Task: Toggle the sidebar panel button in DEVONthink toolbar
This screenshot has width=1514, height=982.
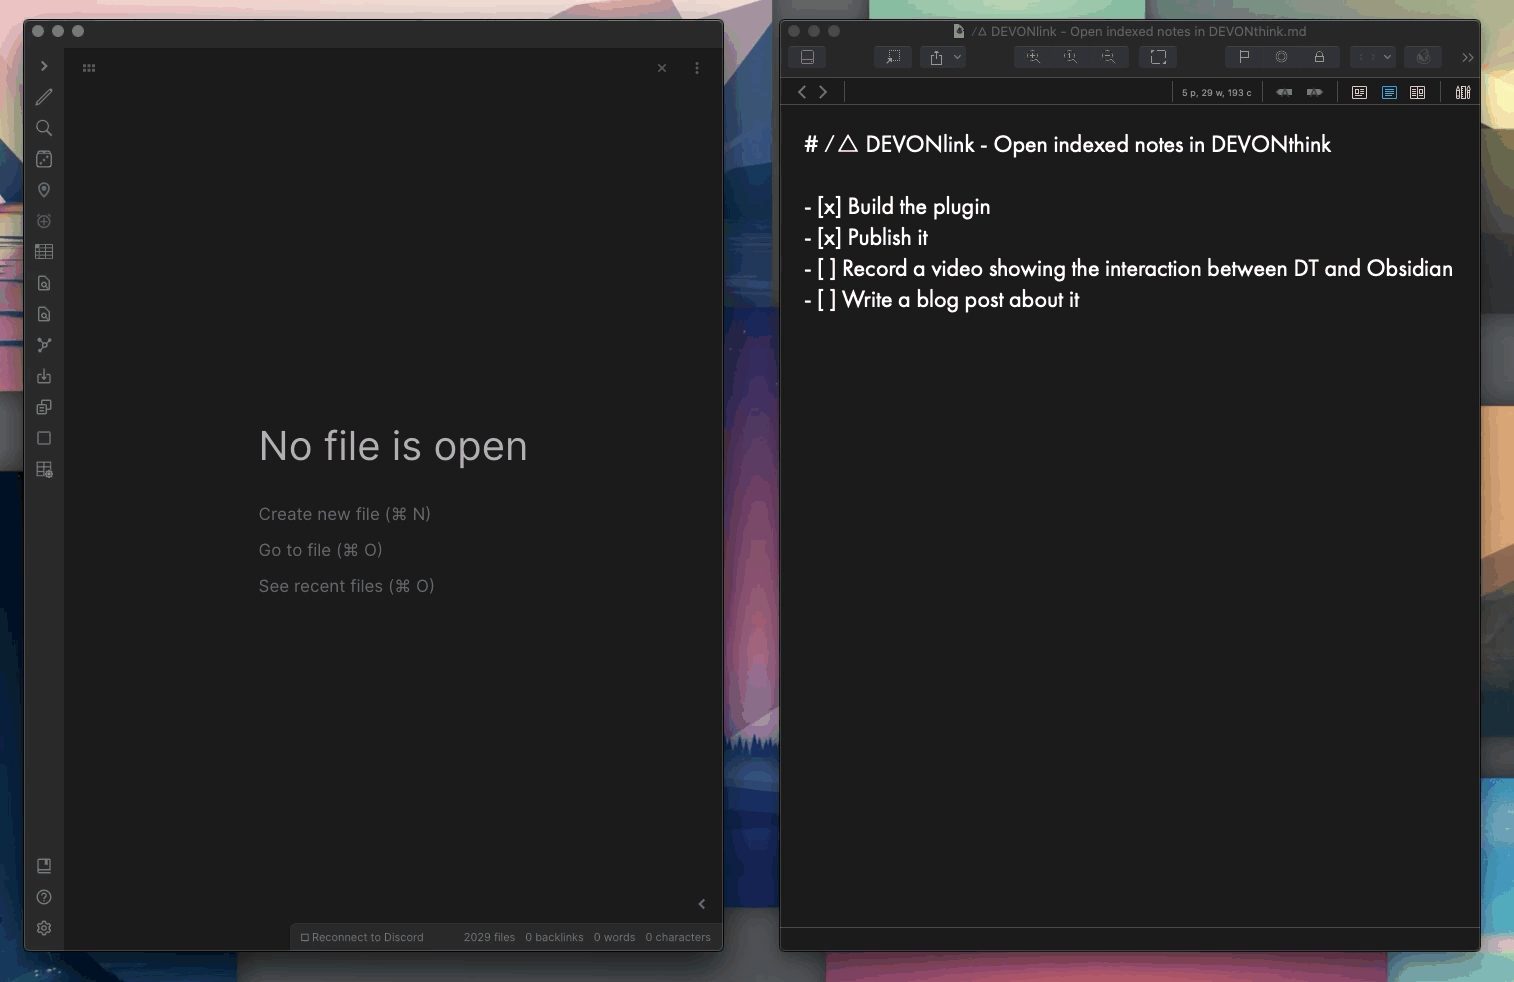Action: (x=807, y=57)
